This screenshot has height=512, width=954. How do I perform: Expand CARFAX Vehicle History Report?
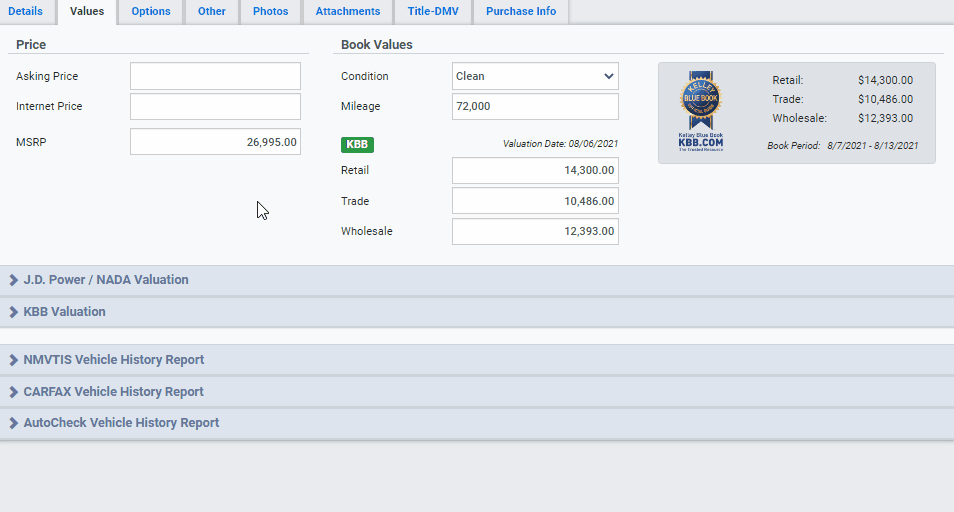(113, 392)
